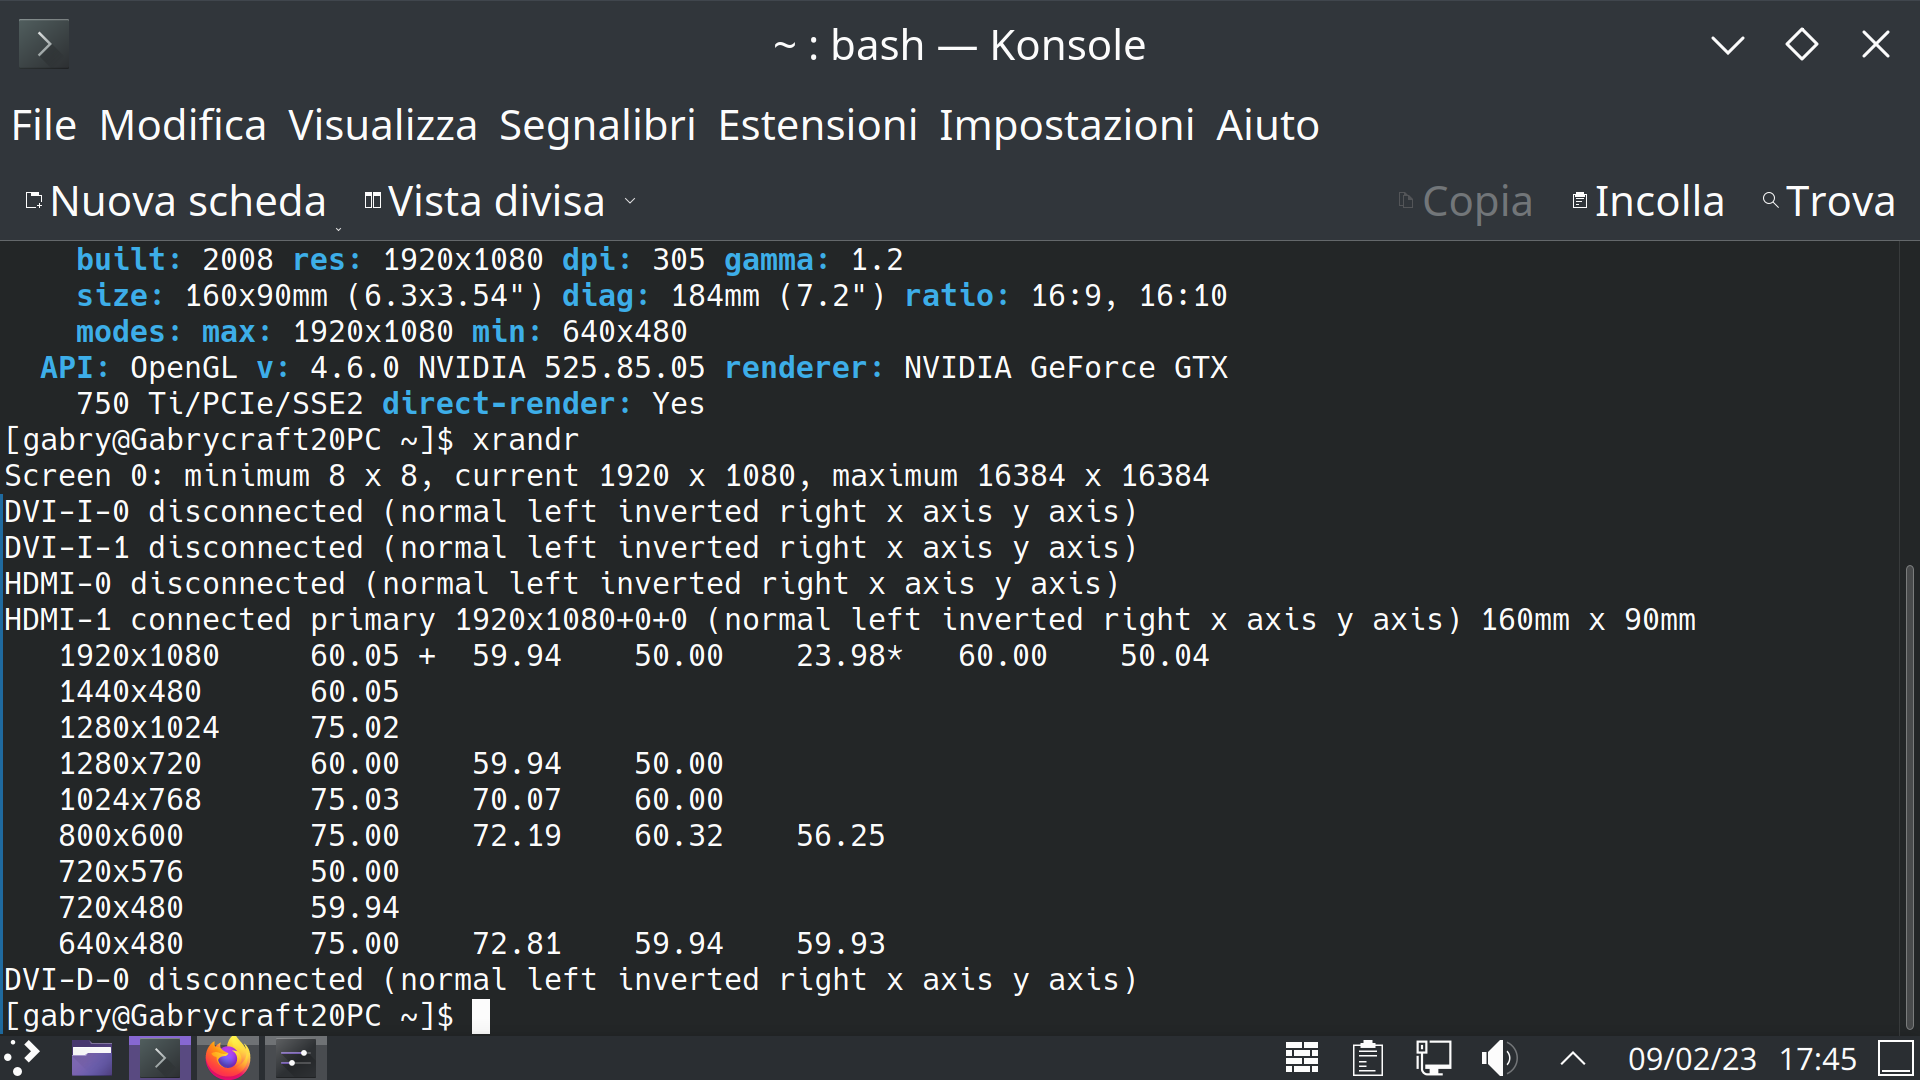This screenshot has height=1080, width=1920.
Task: Open the KDE application launcher
Action: (x=22, y=1058)
